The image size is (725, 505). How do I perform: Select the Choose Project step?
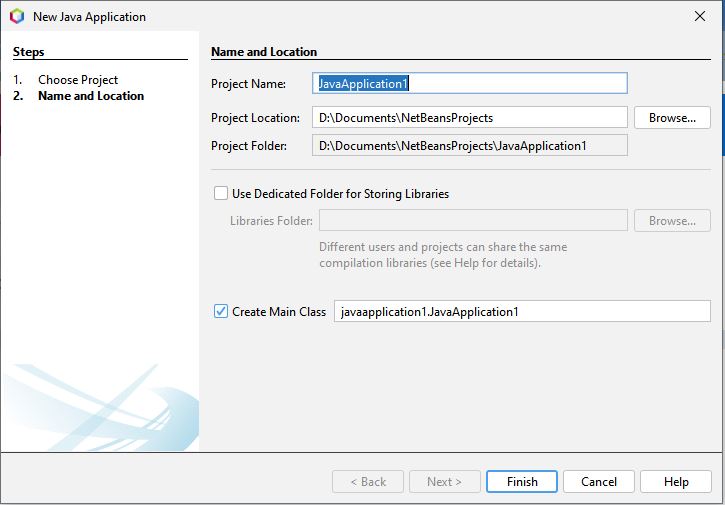[78, 80]
